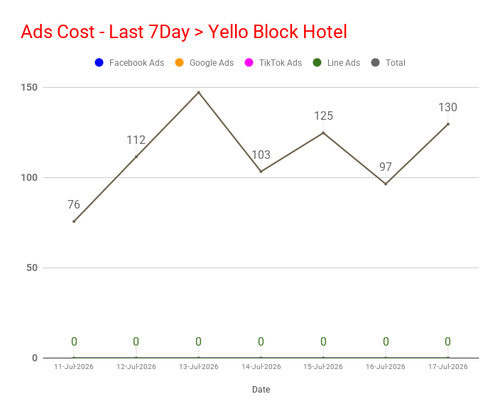Click the green Line Ads legend dot

(x=317, y=63)
